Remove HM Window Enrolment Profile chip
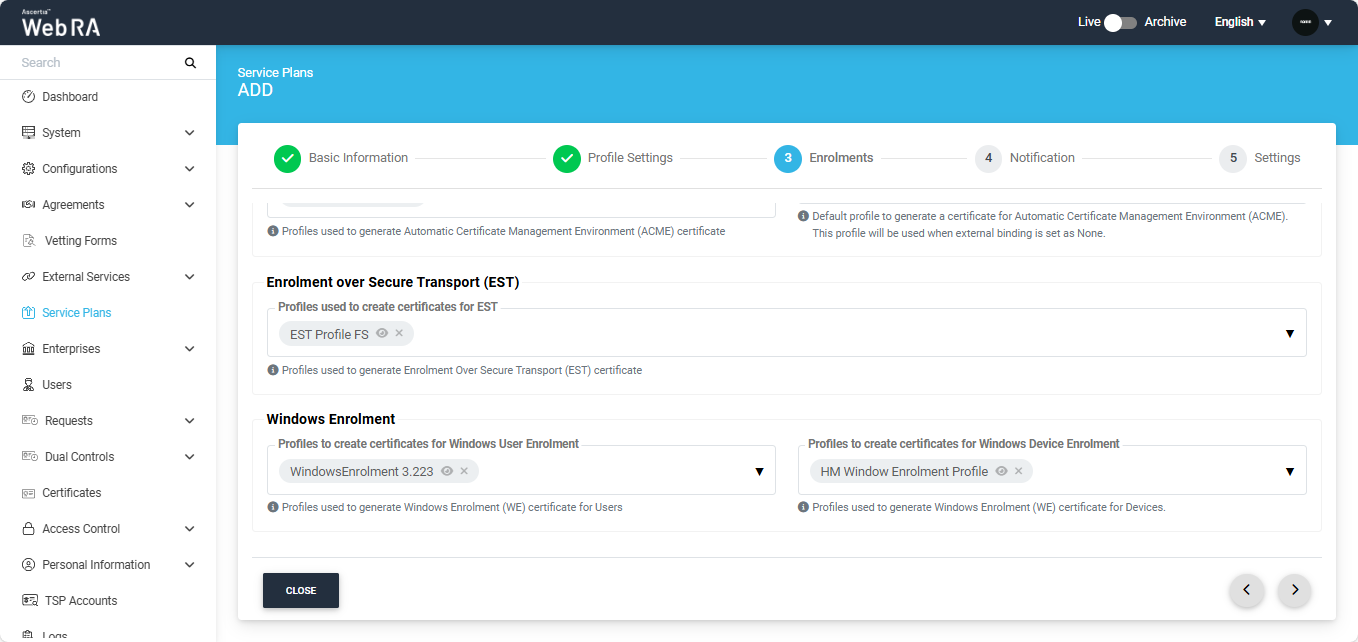This screenshot has width=1358, height=642. (x=1018, y=470)
